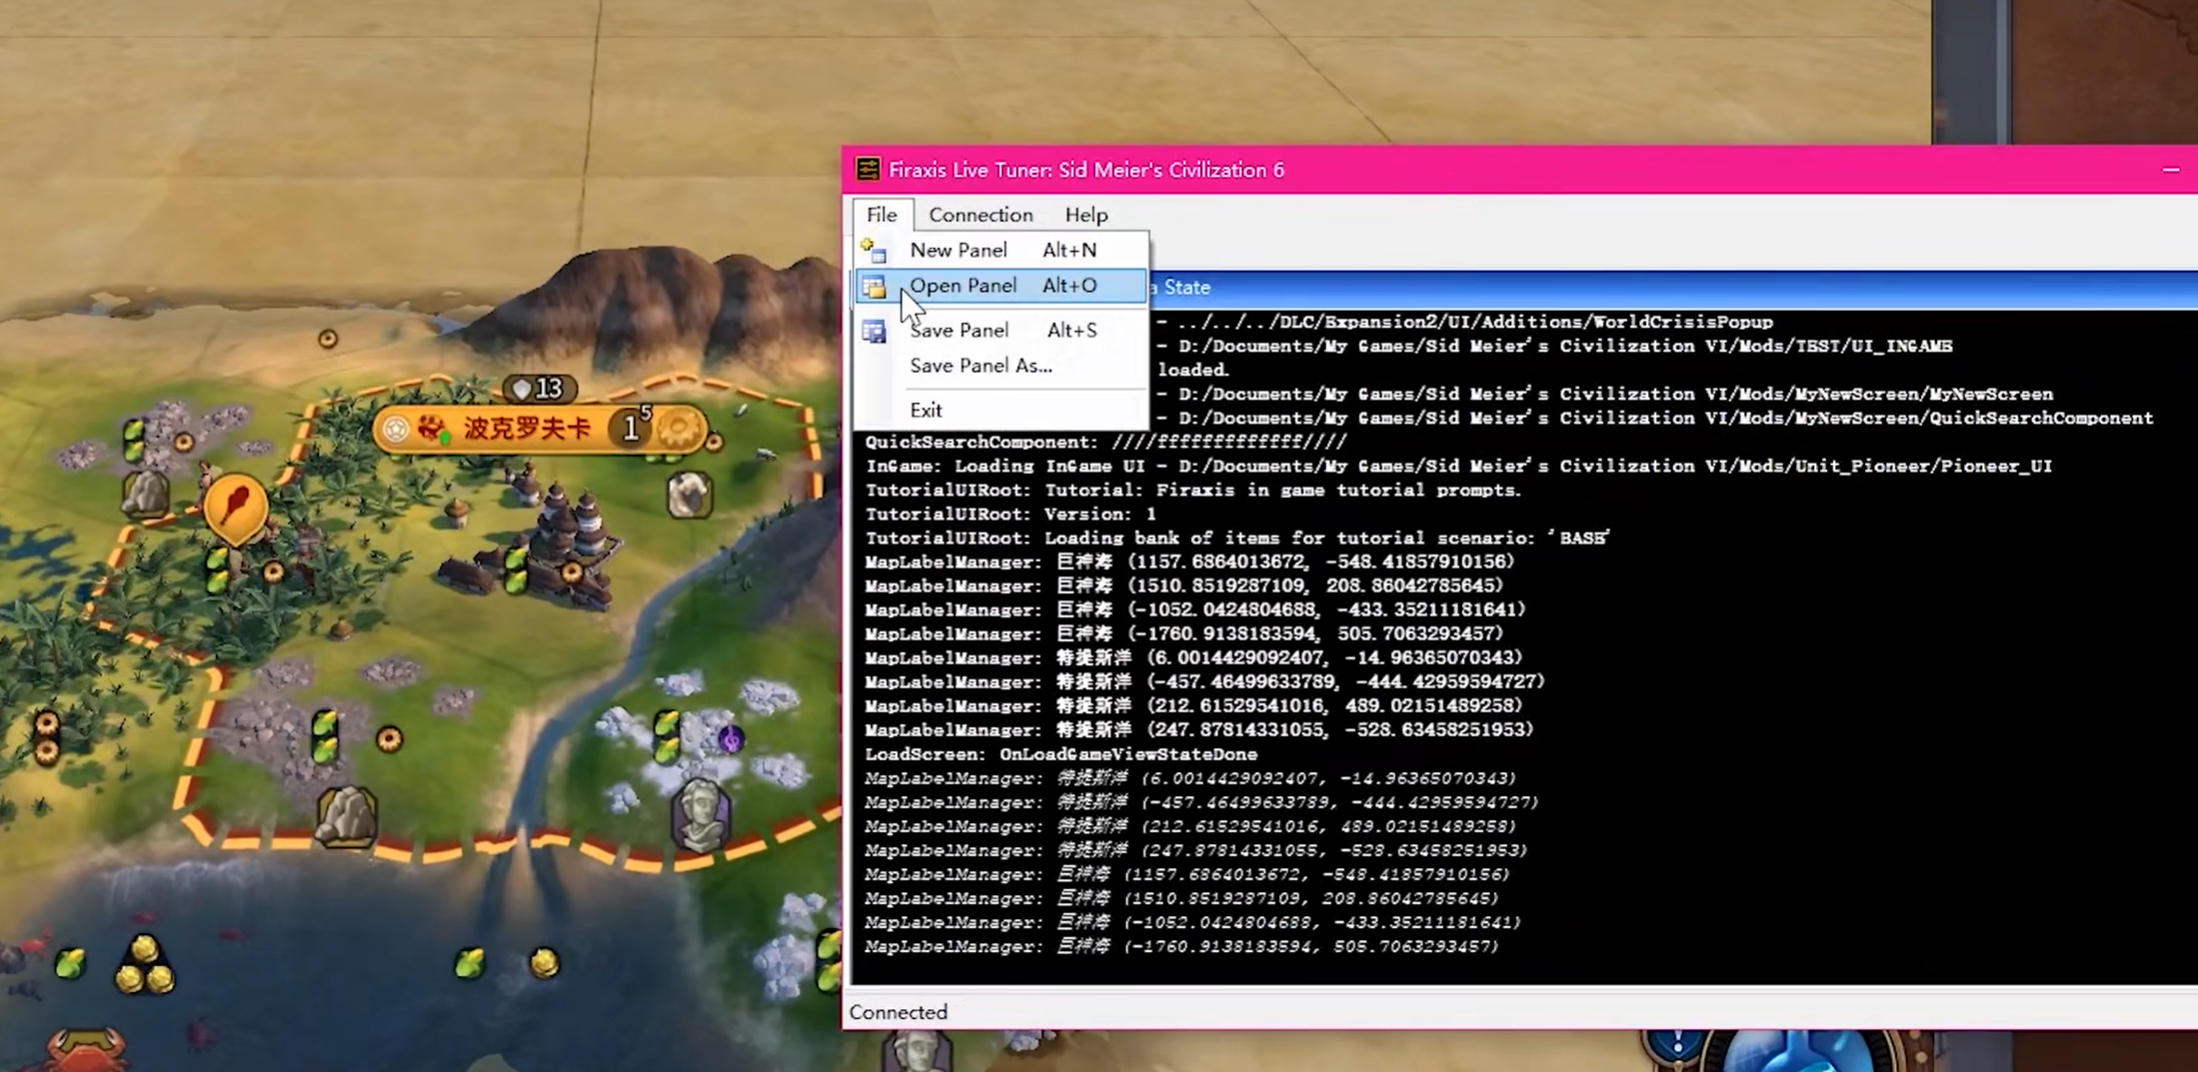Minimize the Firaxis Live Tuner window
This screenshot has width=2198, height=1072.
coord(2171,170)
